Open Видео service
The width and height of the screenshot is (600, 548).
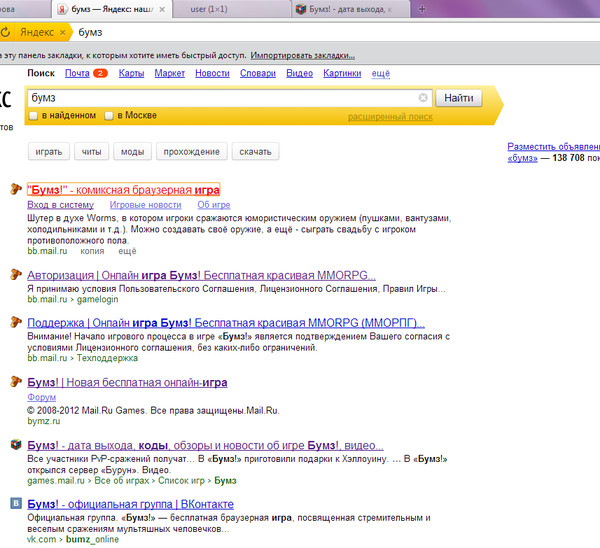[x=299, y=73]
